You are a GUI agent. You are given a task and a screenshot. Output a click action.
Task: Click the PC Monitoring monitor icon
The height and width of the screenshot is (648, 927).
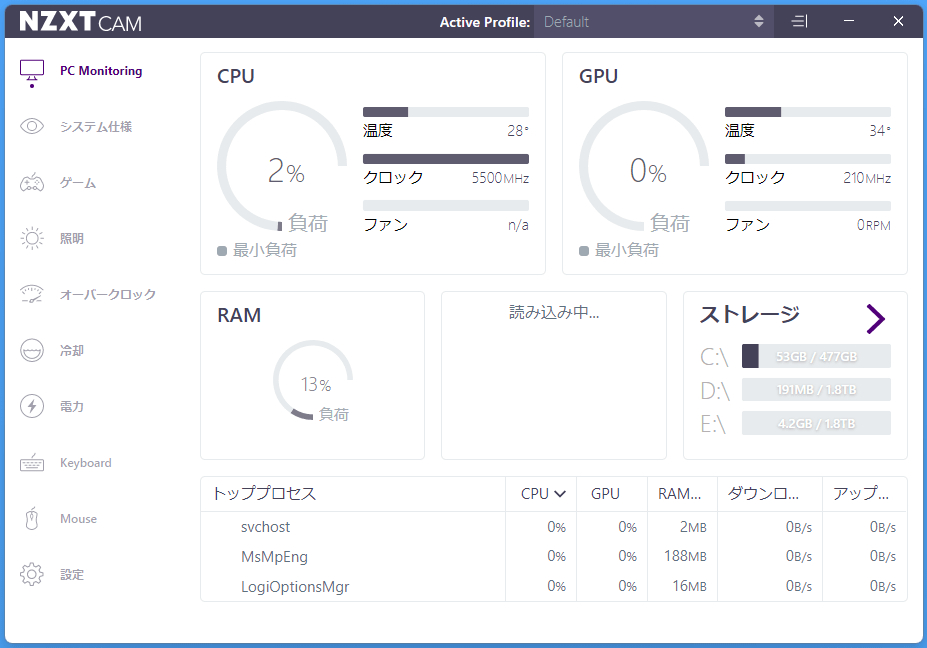coord(32,72)
